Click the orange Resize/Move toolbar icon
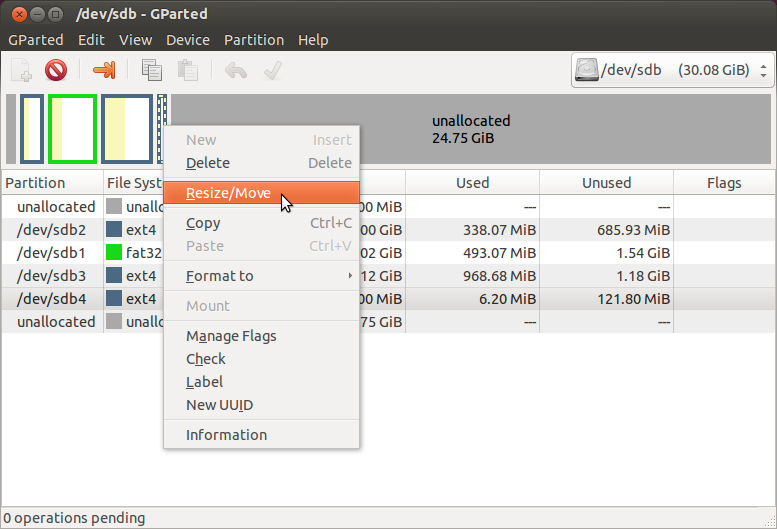 (x=104, y=70)
